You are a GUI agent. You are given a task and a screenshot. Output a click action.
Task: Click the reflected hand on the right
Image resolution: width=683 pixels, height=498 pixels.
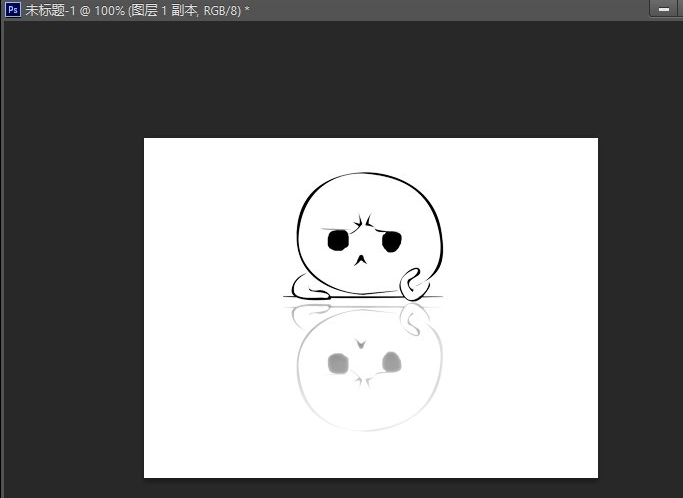(413, 316)
